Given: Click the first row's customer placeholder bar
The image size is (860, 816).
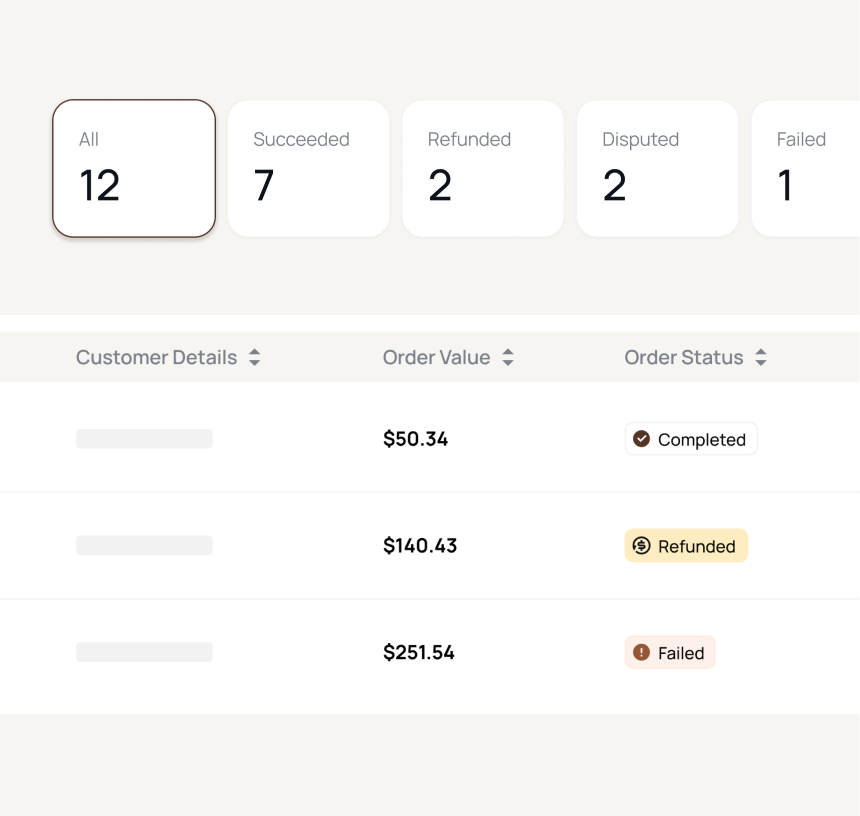Looking at the screenshot, I should pos(144,438).
